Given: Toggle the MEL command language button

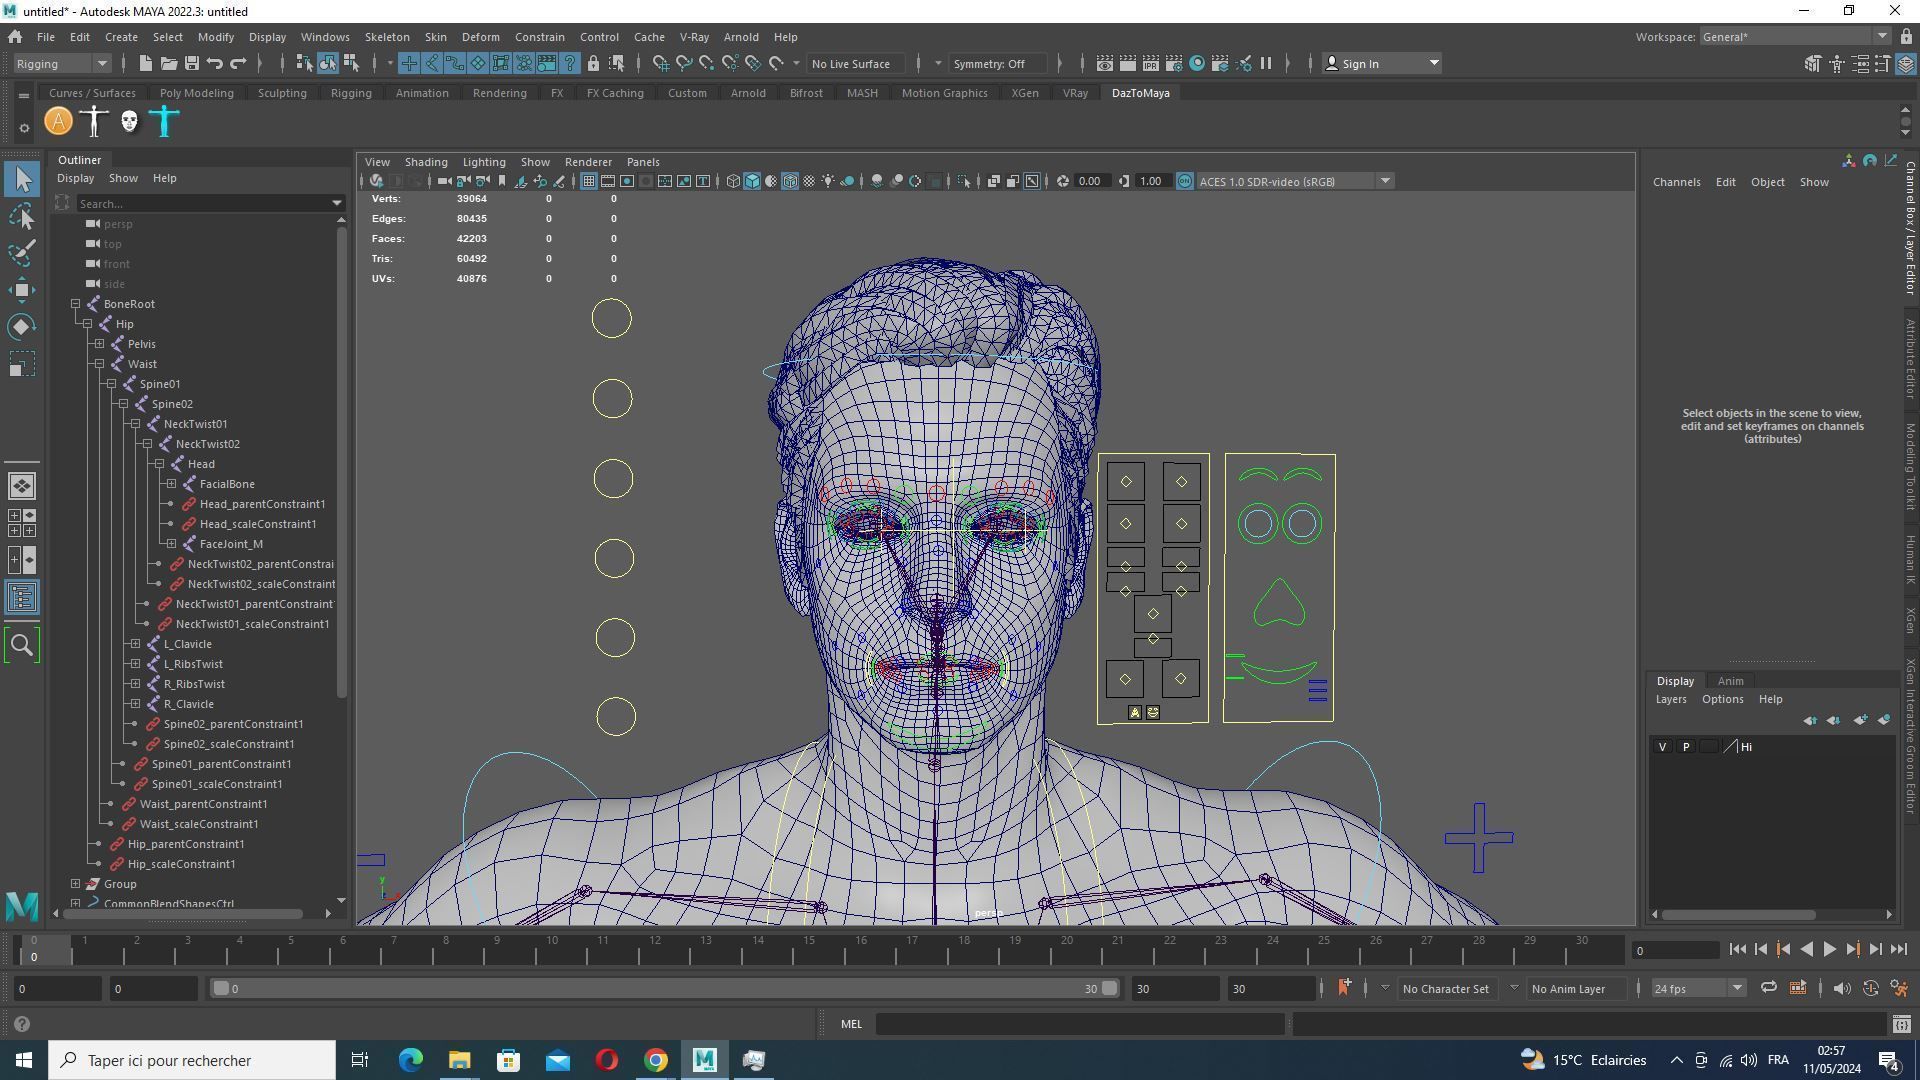Looking at the screenshot, I should tap(851, 1024).
